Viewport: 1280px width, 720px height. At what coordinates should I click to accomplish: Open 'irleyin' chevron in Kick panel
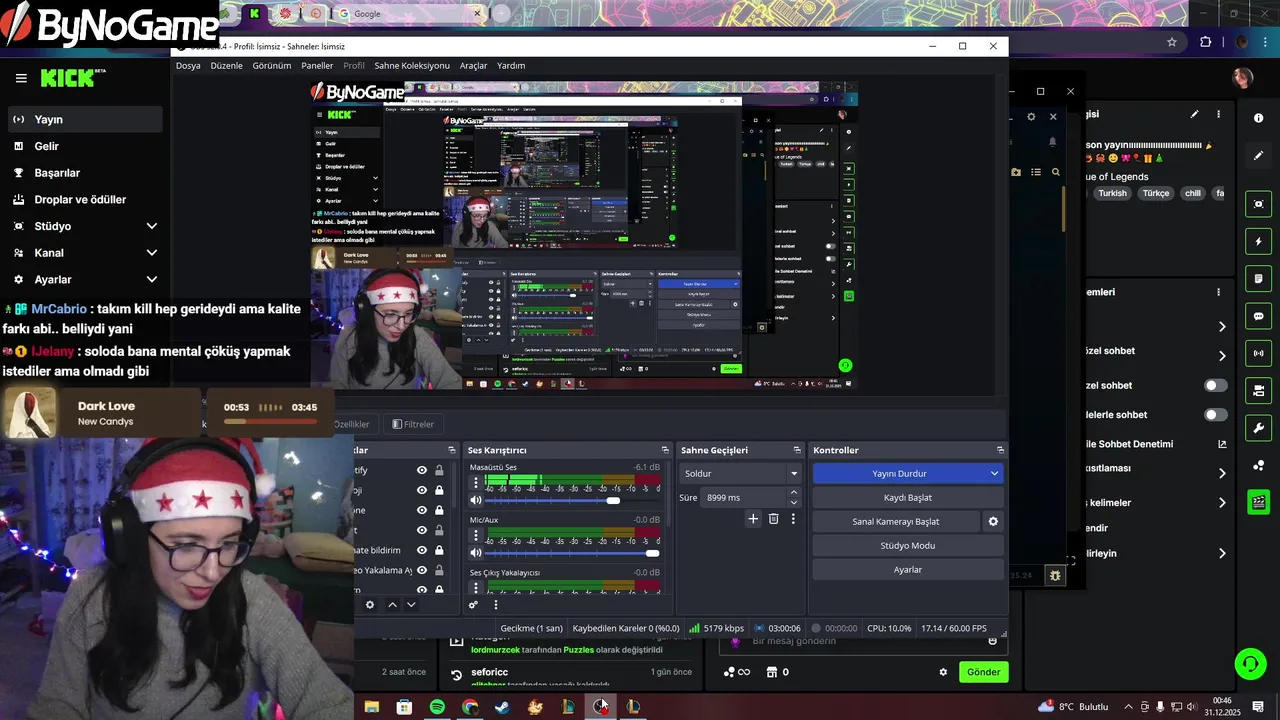(x=1222, y=553)
